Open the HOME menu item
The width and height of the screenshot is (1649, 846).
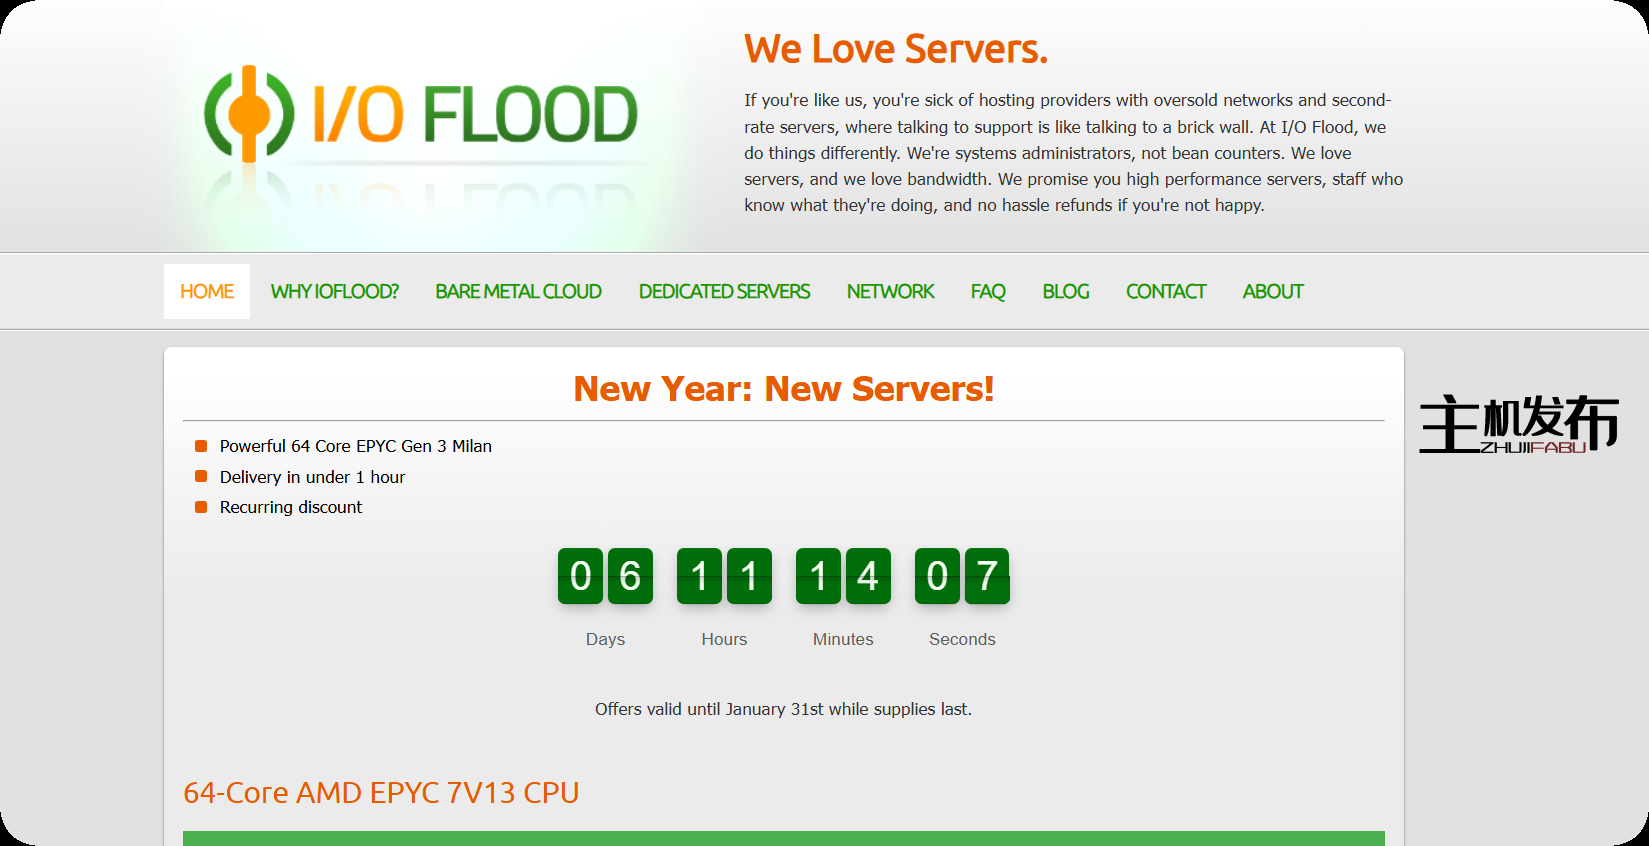point(207,291)
